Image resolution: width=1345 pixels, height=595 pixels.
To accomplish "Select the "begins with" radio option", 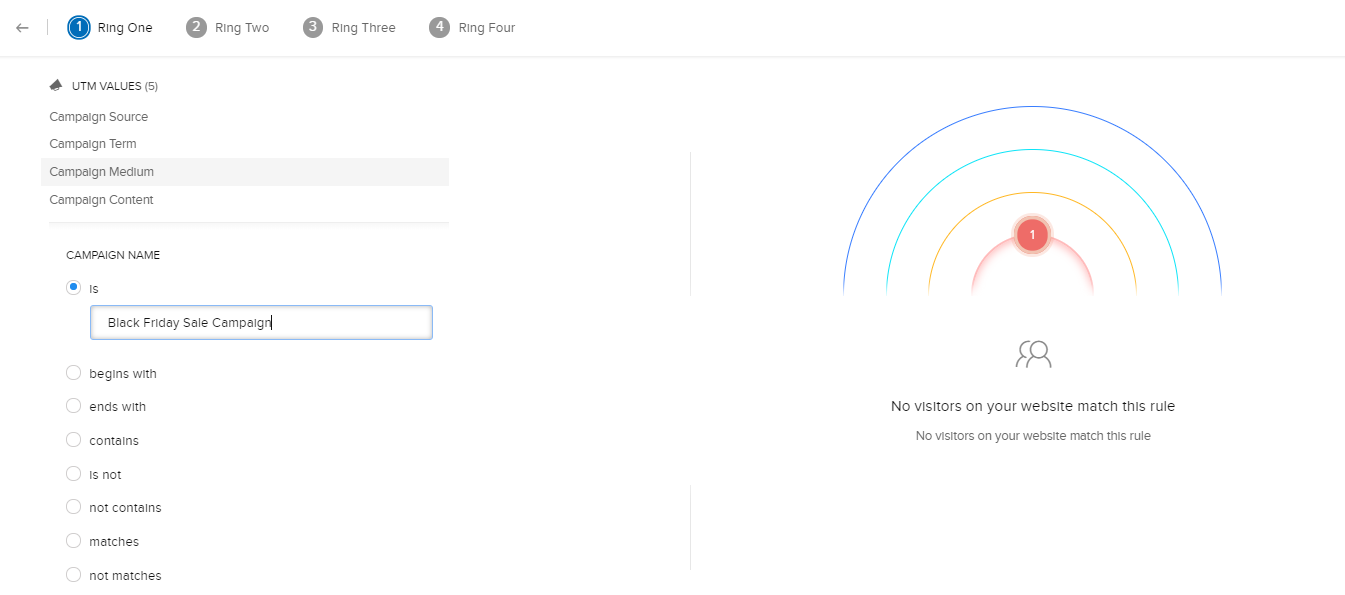I will [x=73, y=373].
